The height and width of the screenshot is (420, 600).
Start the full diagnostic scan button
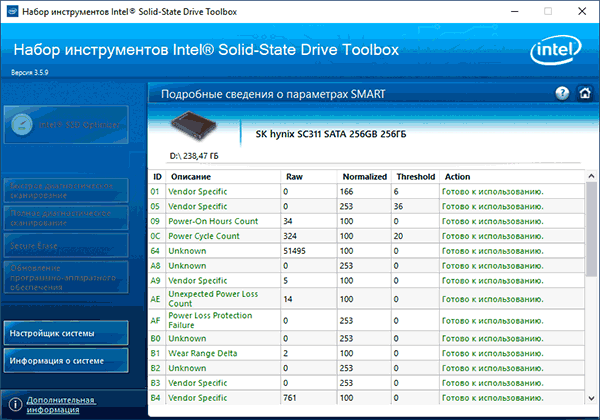[66, 218]
